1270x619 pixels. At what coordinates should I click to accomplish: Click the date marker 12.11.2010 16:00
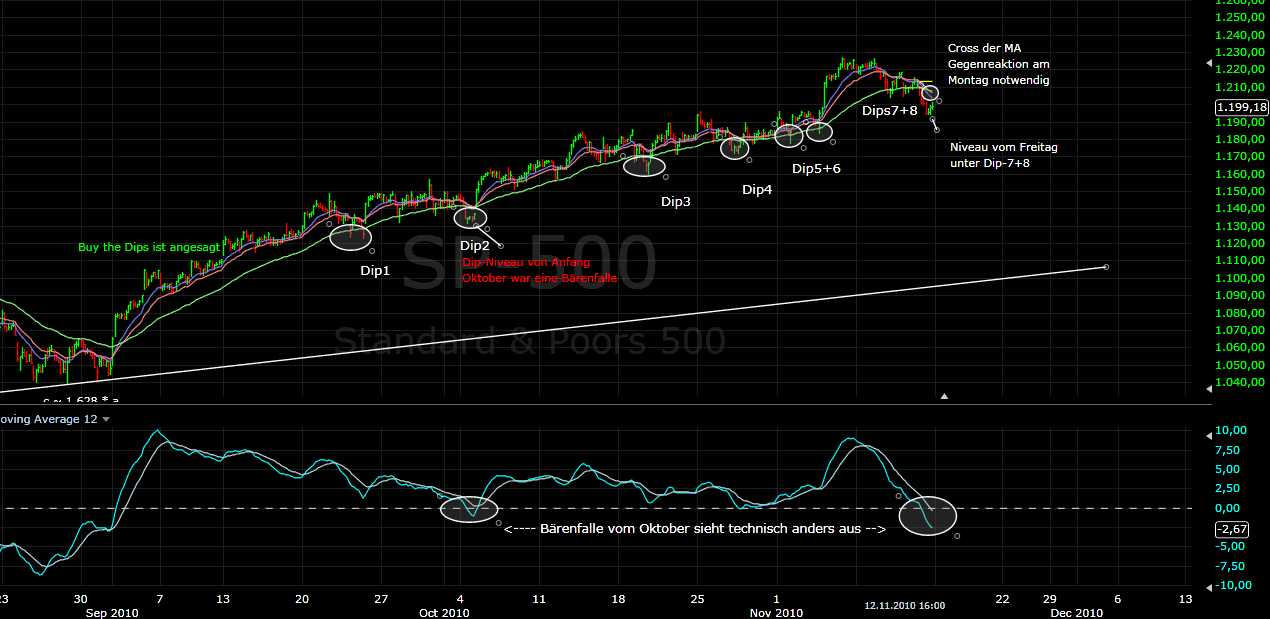click(x=906, y=606)
